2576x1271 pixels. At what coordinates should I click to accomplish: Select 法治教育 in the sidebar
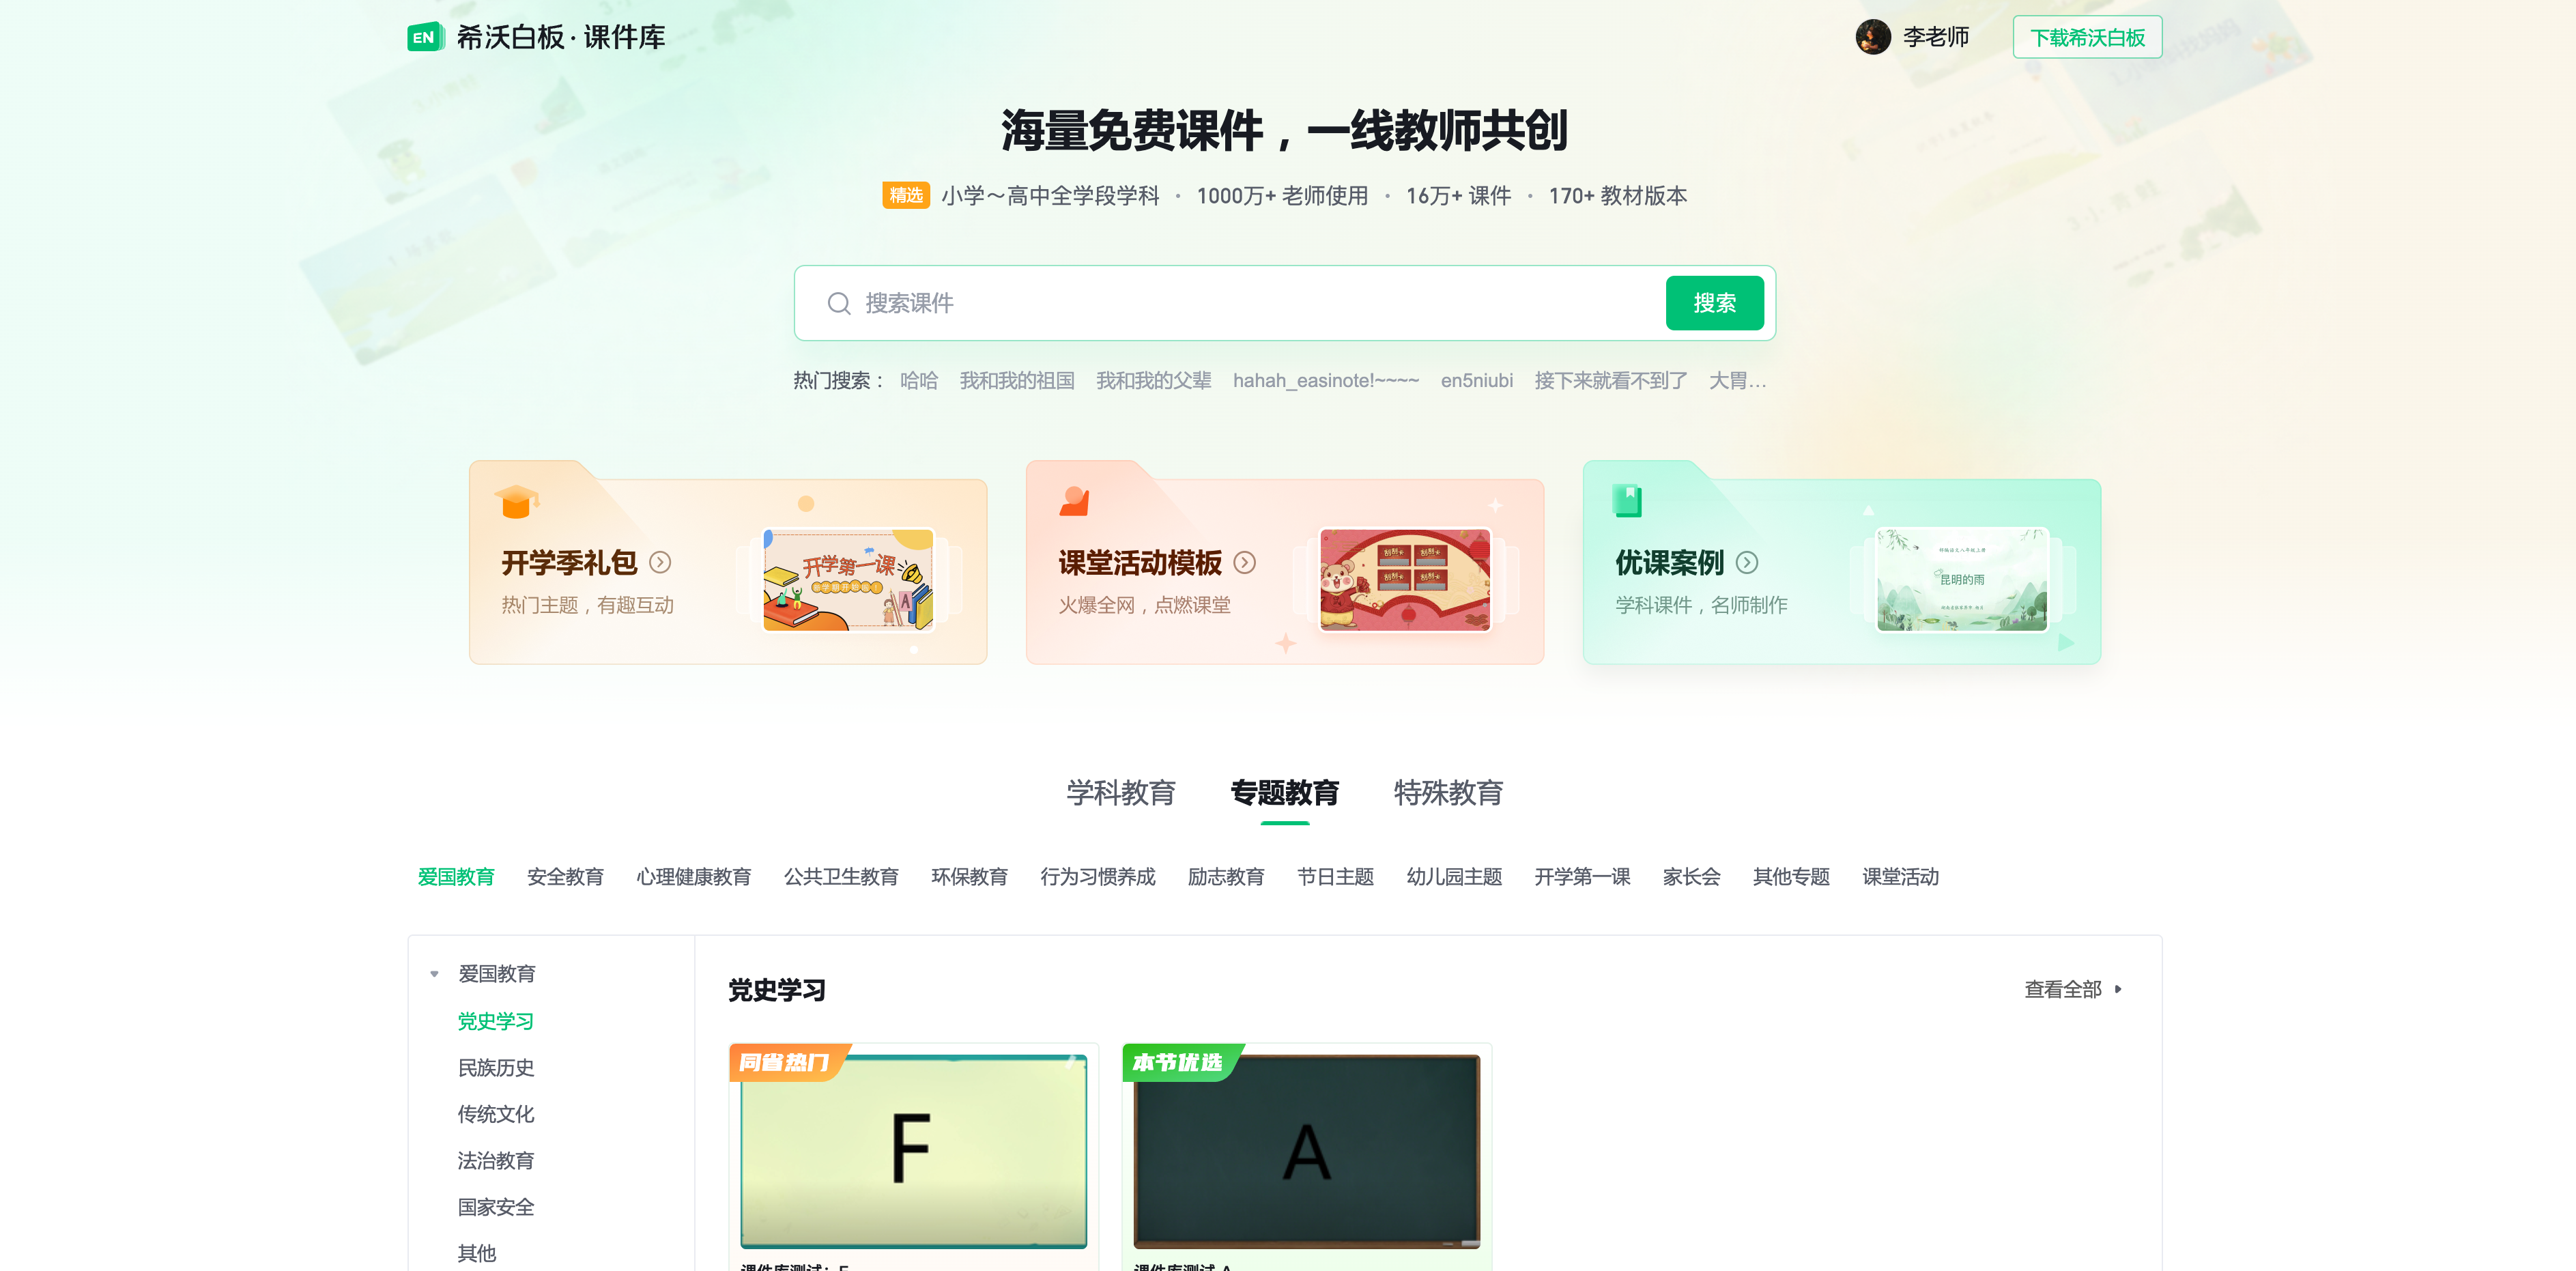496,1161
